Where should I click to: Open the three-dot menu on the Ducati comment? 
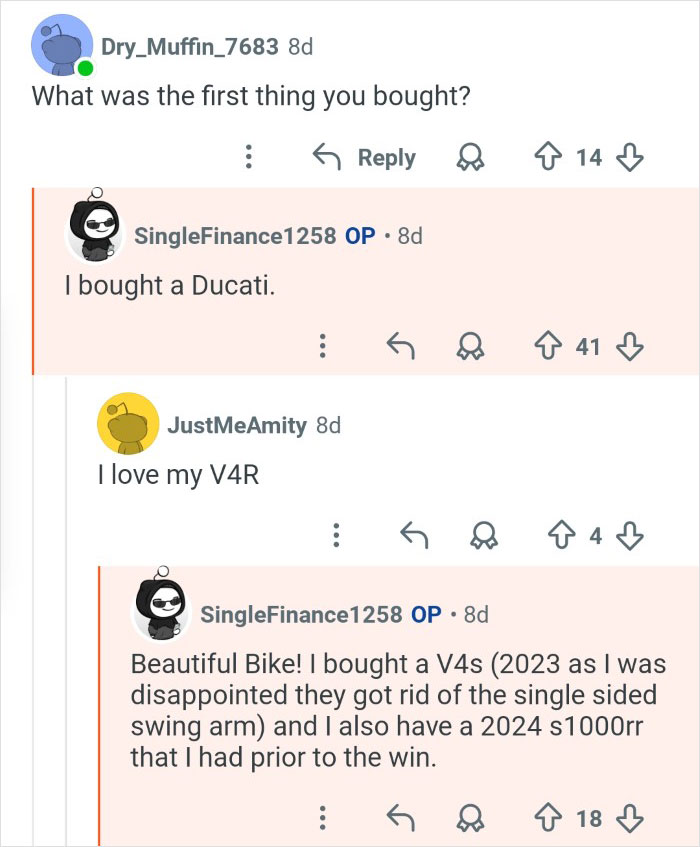click(322, 347)
